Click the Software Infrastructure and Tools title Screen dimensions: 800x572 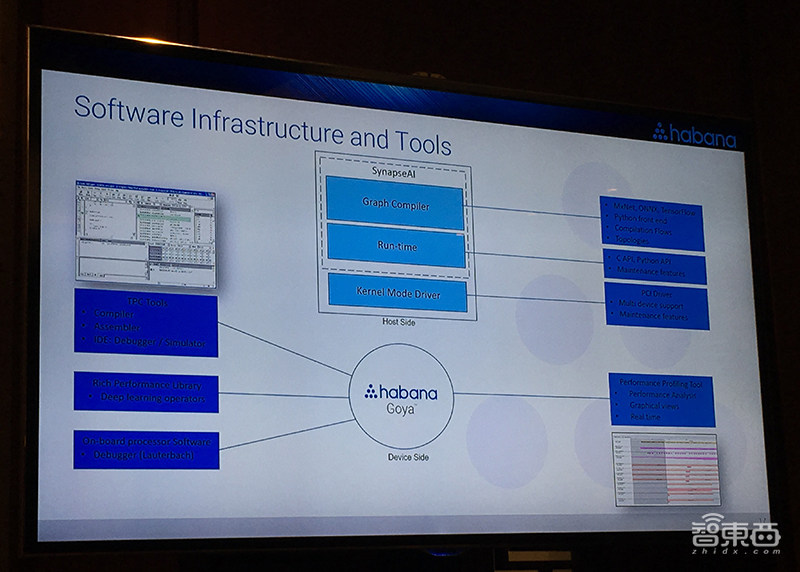[262, 125]
